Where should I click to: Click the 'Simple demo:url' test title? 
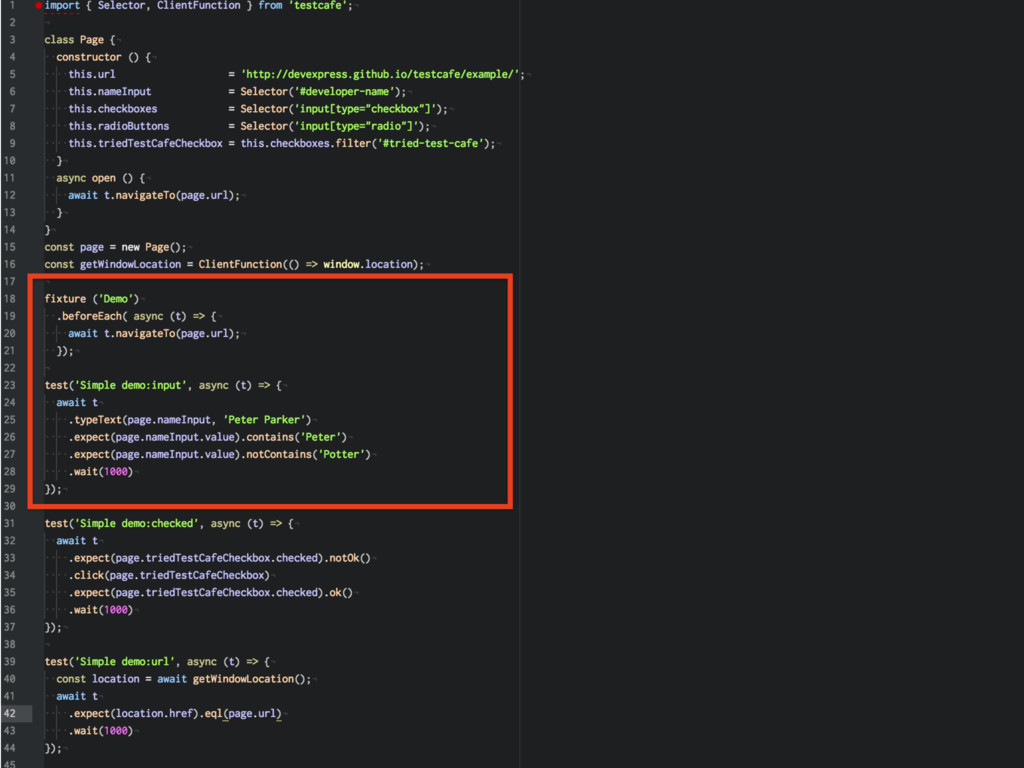(x=124, y=662)
